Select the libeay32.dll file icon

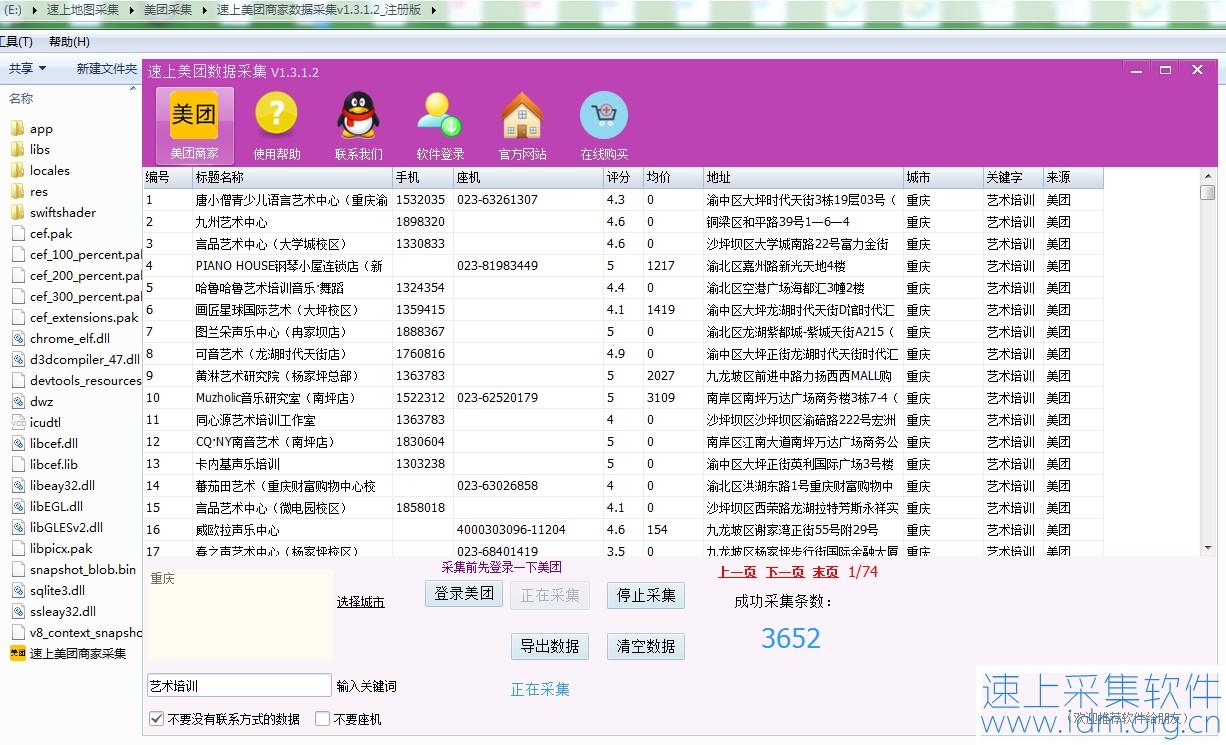(17, 485)
